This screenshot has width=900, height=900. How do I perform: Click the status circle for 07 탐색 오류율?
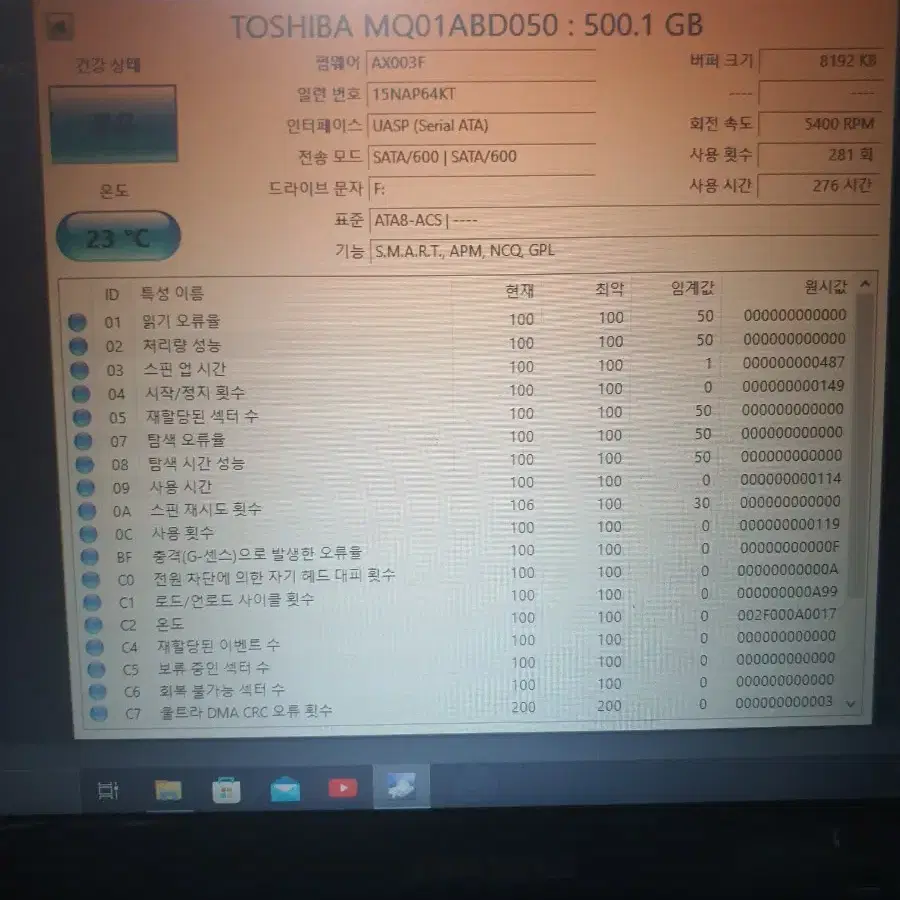(83, 441)
